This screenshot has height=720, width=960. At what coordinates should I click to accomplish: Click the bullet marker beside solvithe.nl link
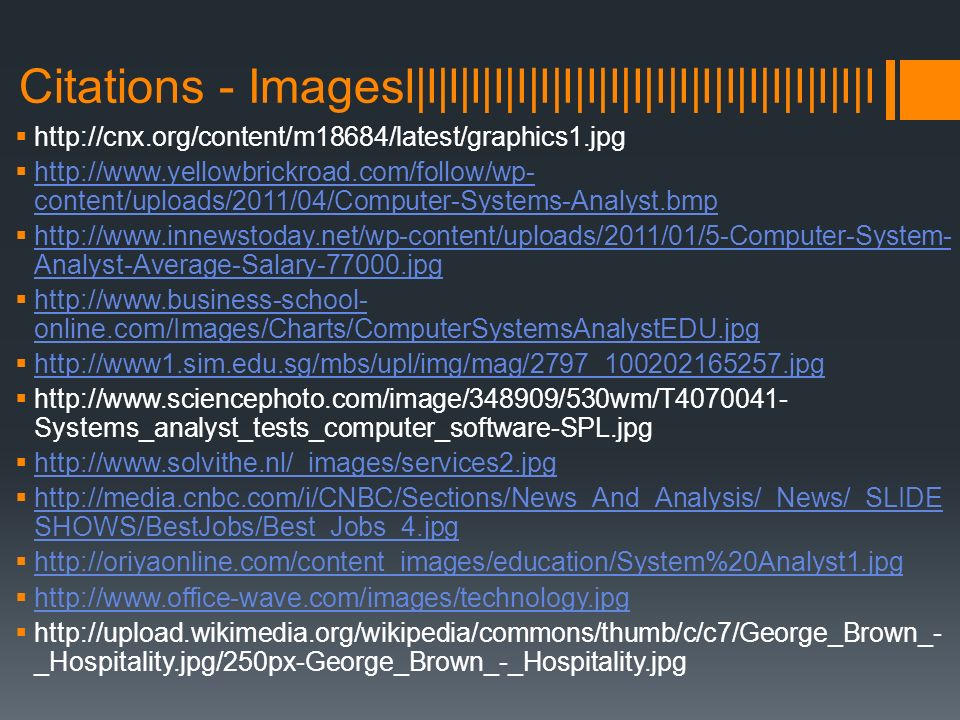[x=21, y=462]
